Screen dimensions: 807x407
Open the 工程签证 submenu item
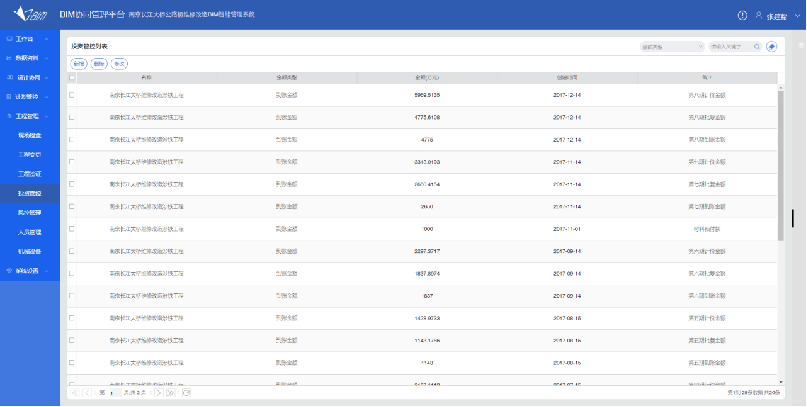click(30, 174)
